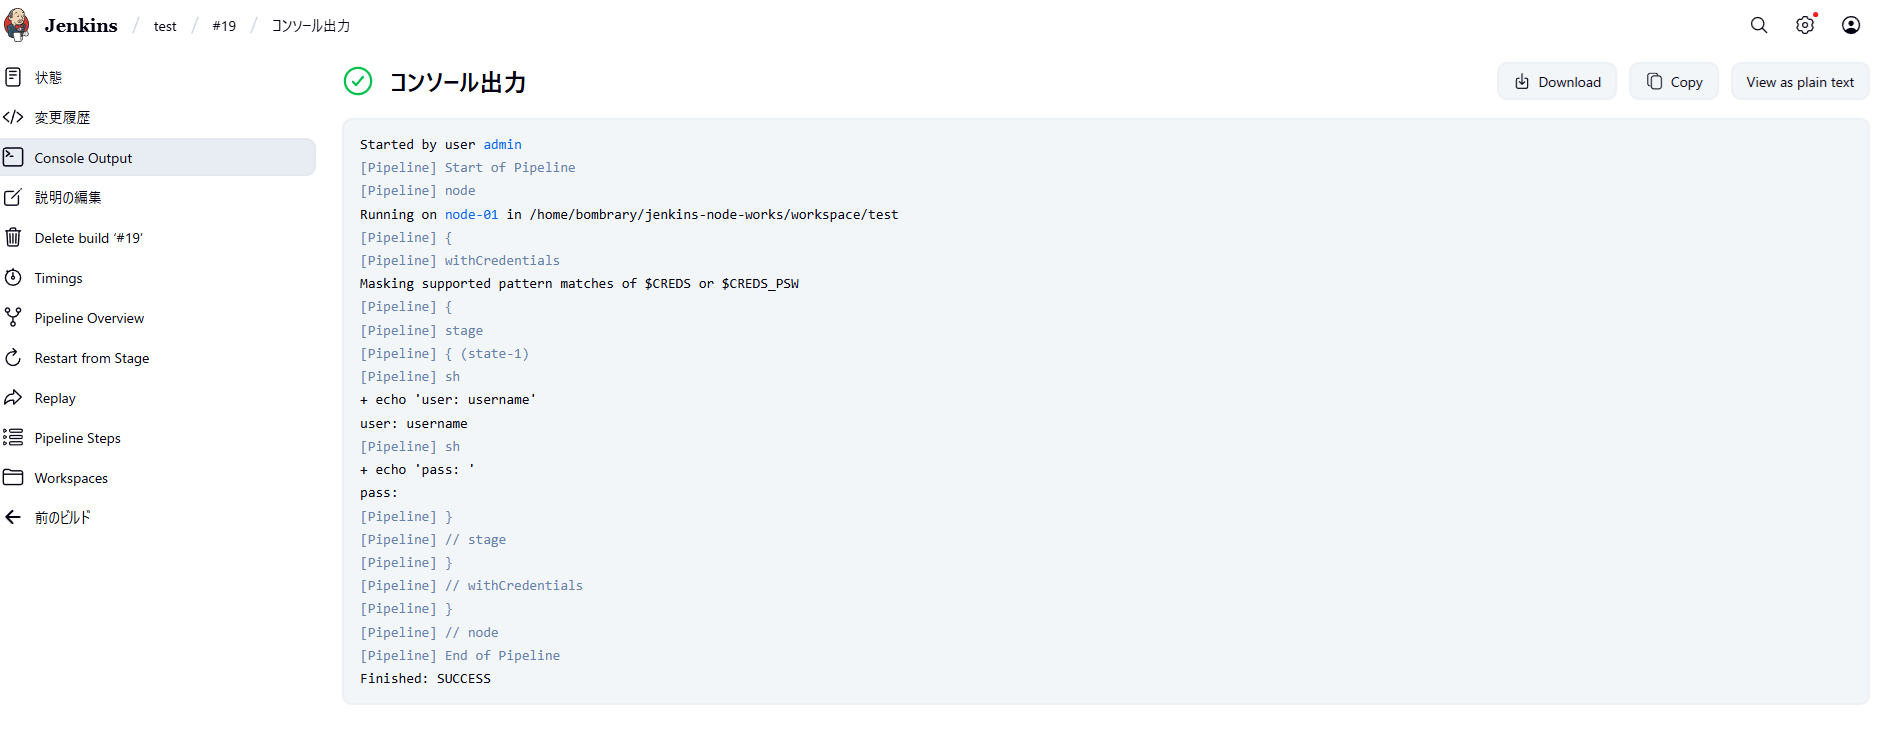This screenshot has width=1881, height=739.
Task: Click the trash icon for Delete build
Action: click(x=13, y=238)
